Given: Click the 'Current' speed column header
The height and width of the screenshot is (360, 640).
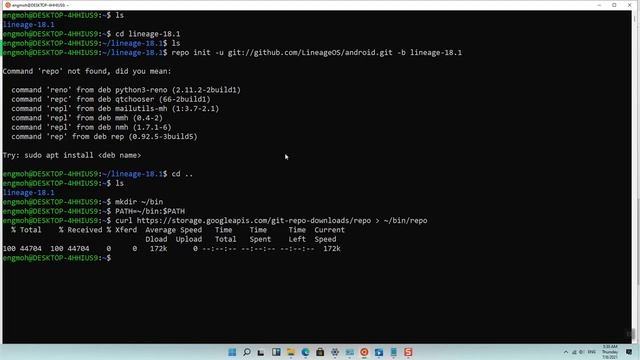Looking at the screenshot, I should [329, 230].
